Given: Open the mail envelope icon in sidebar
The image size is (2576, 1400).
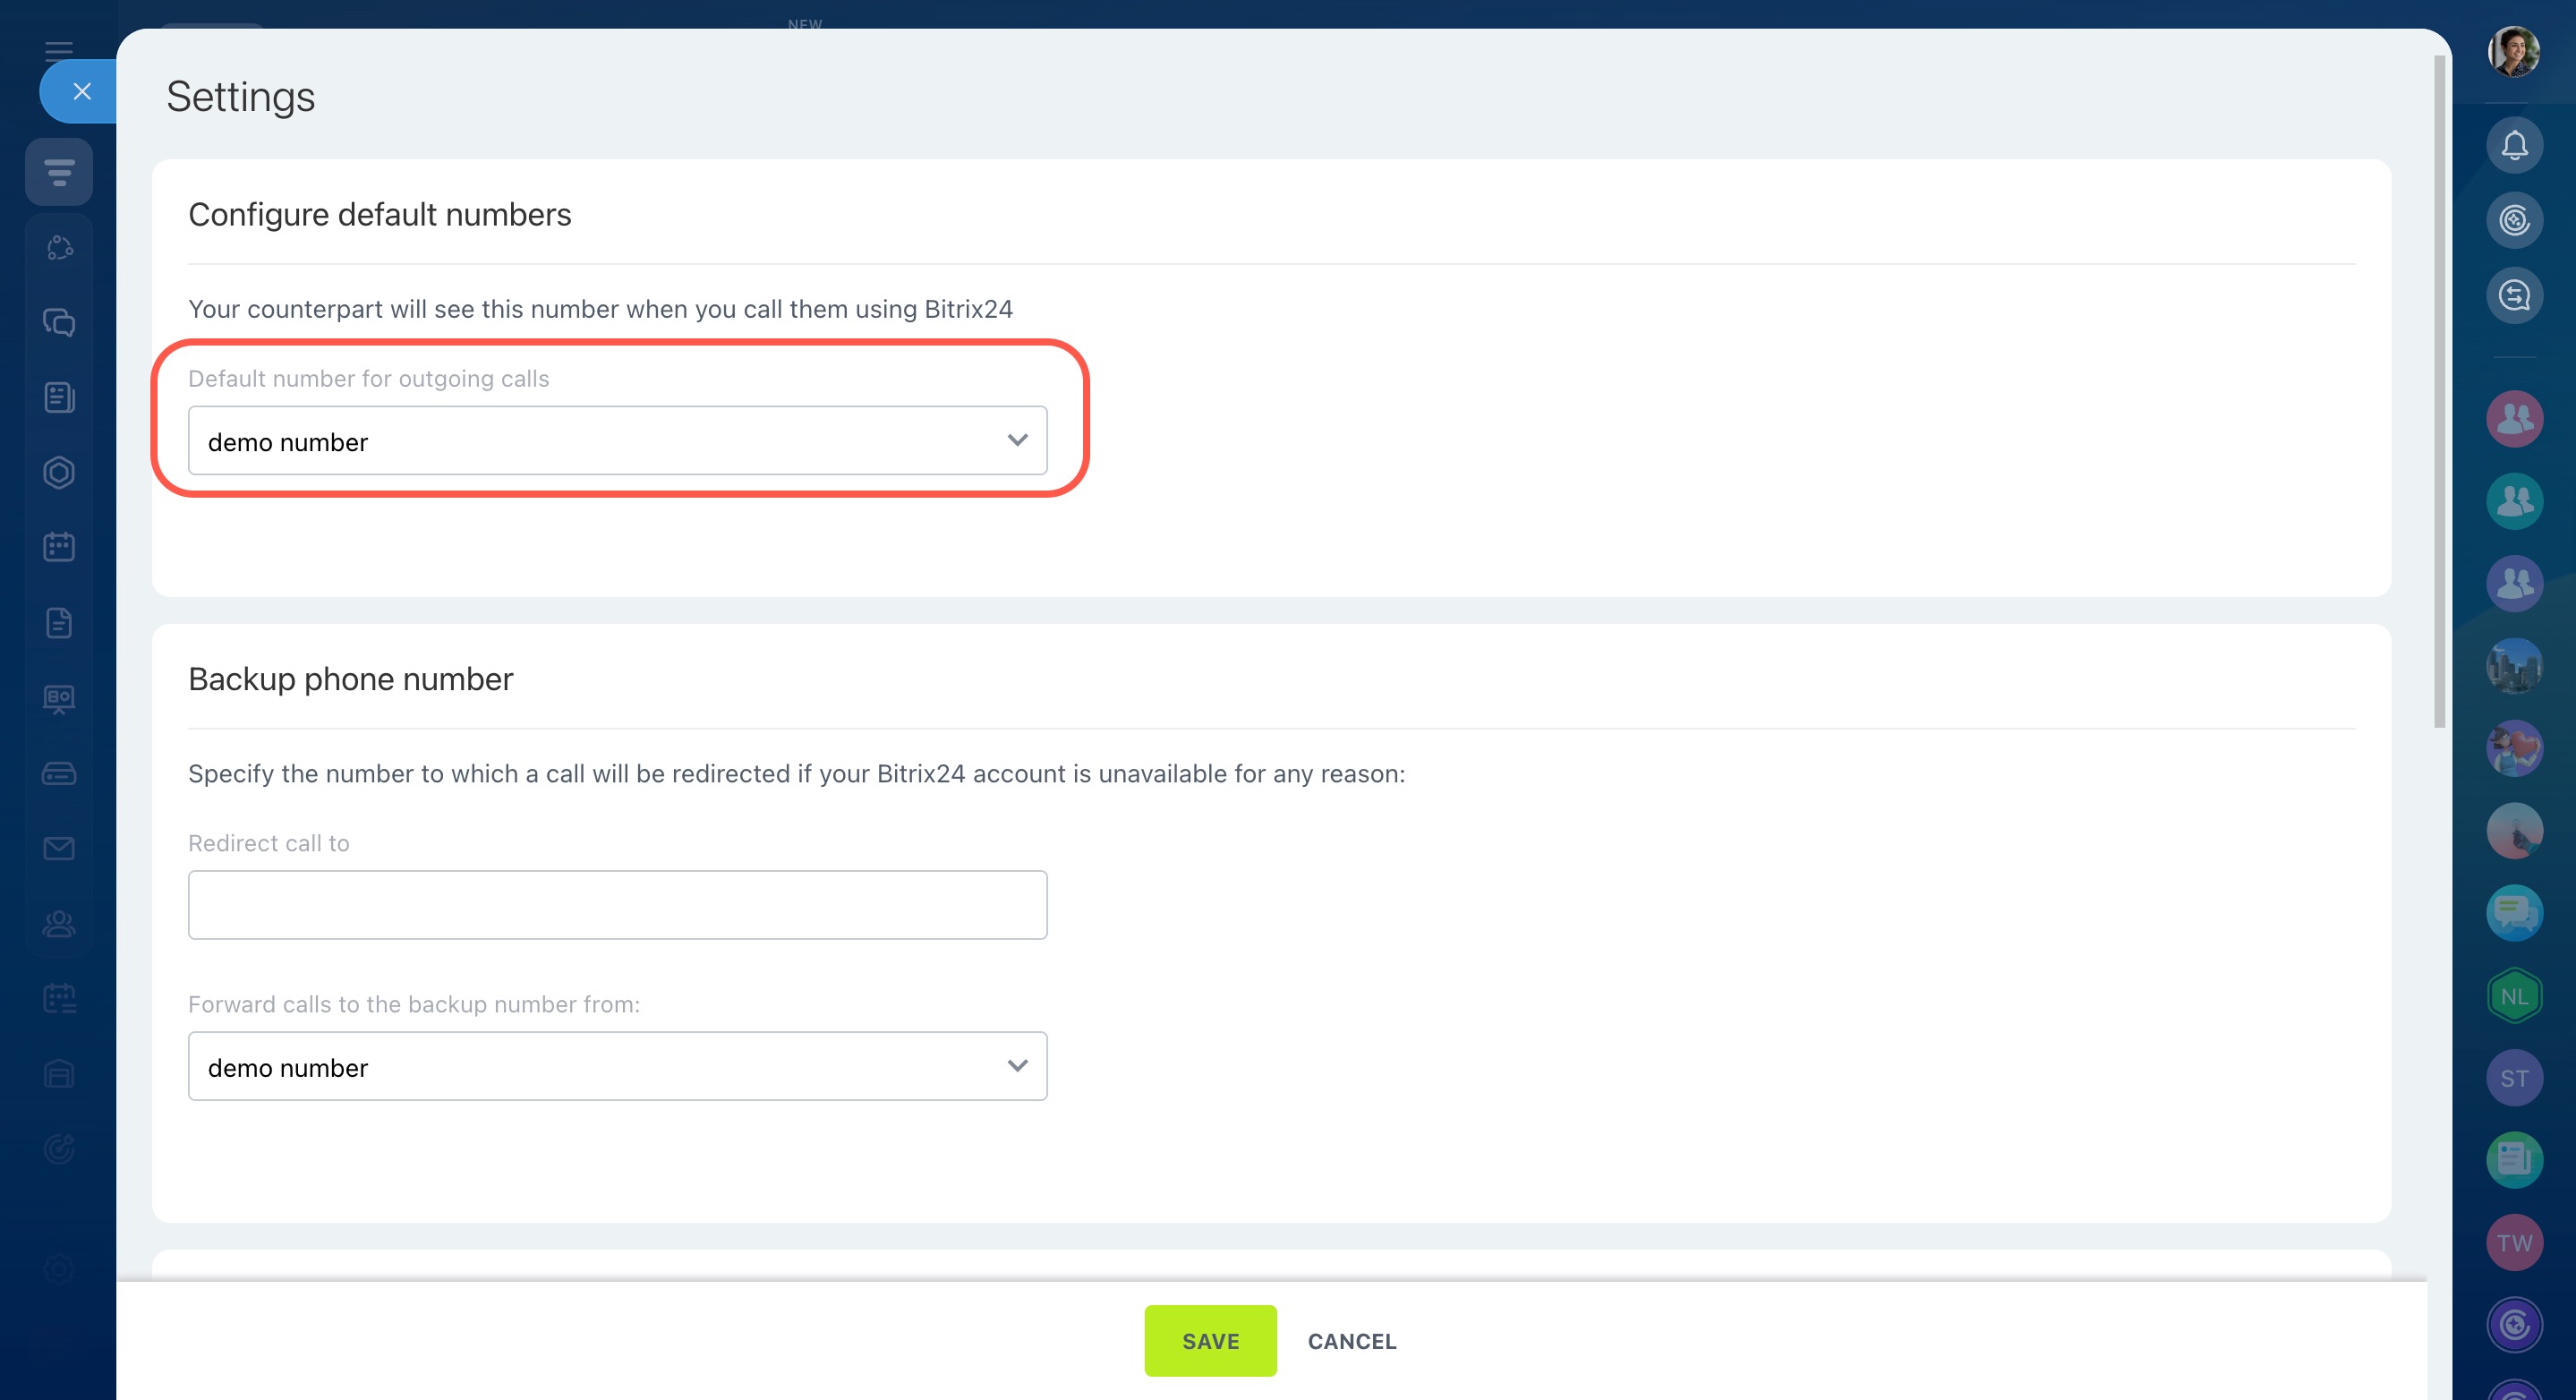Looking at the screenshot, I should click(x=59, y=848).
